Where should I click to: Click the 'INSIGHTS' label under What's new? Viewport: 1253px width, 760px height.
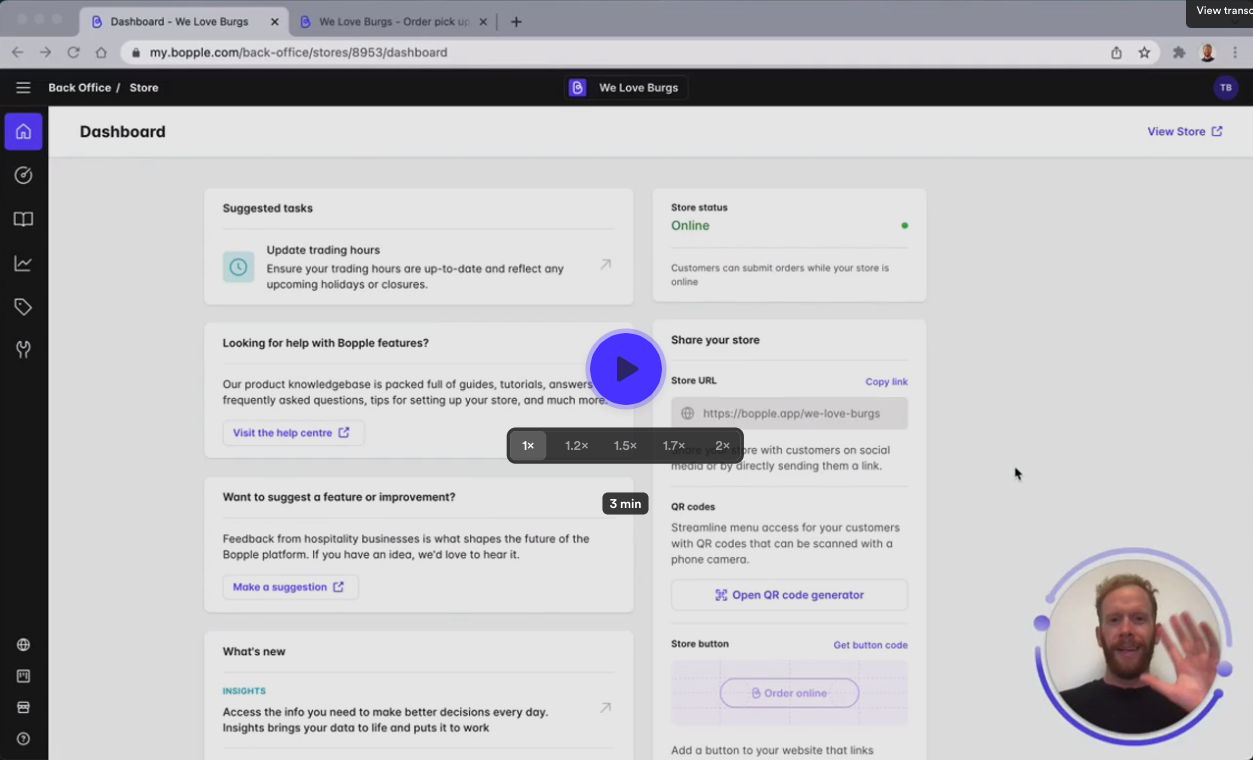(244, 691)
